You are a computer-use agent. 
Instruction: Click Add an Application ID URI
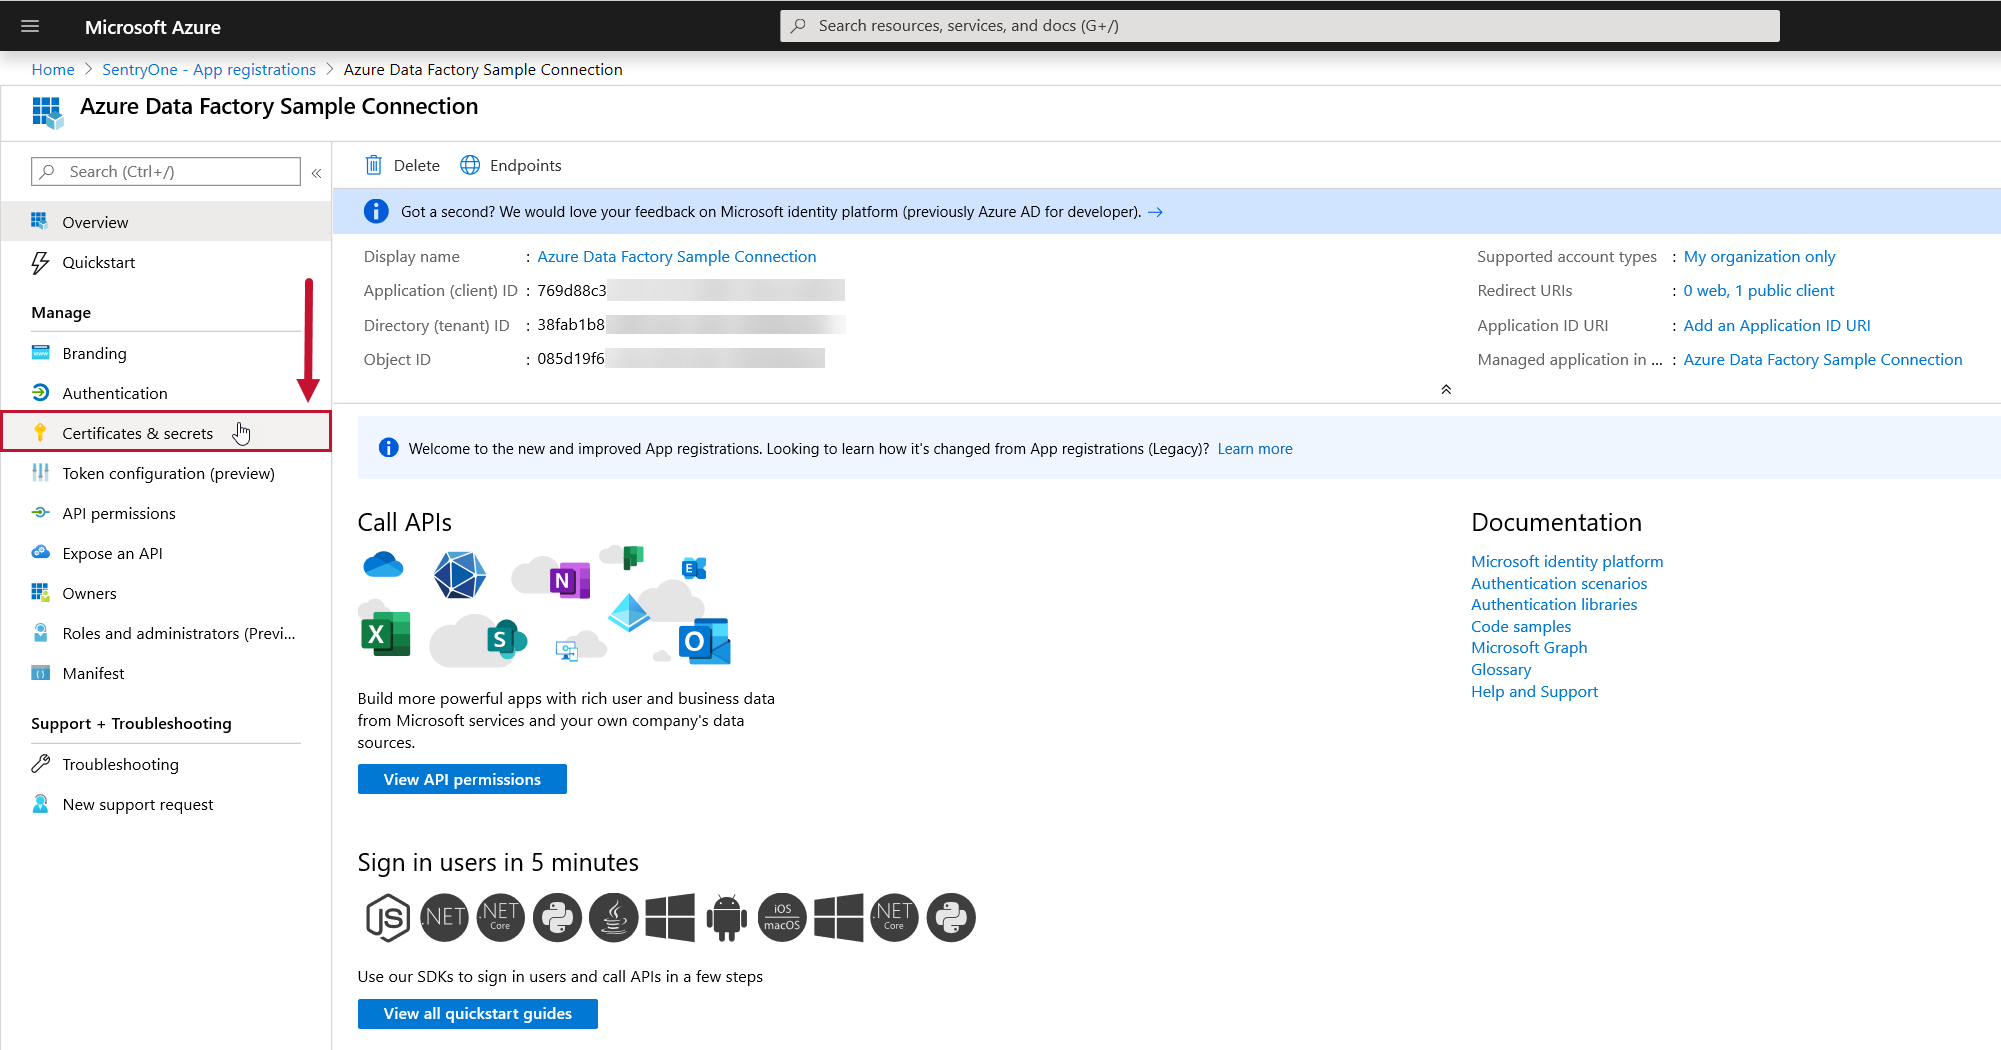pyautogui.click(x=1776, y=325)
